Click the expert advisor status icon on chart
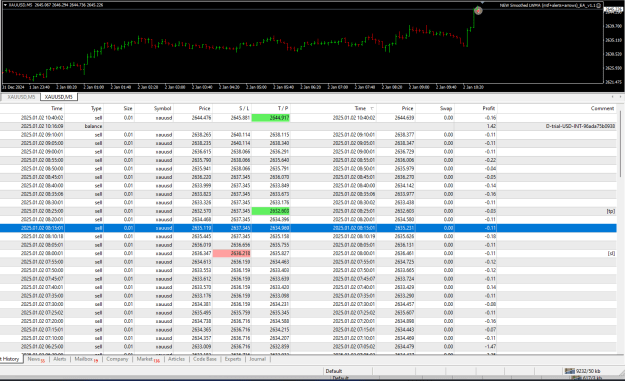 tap(598, 5)
